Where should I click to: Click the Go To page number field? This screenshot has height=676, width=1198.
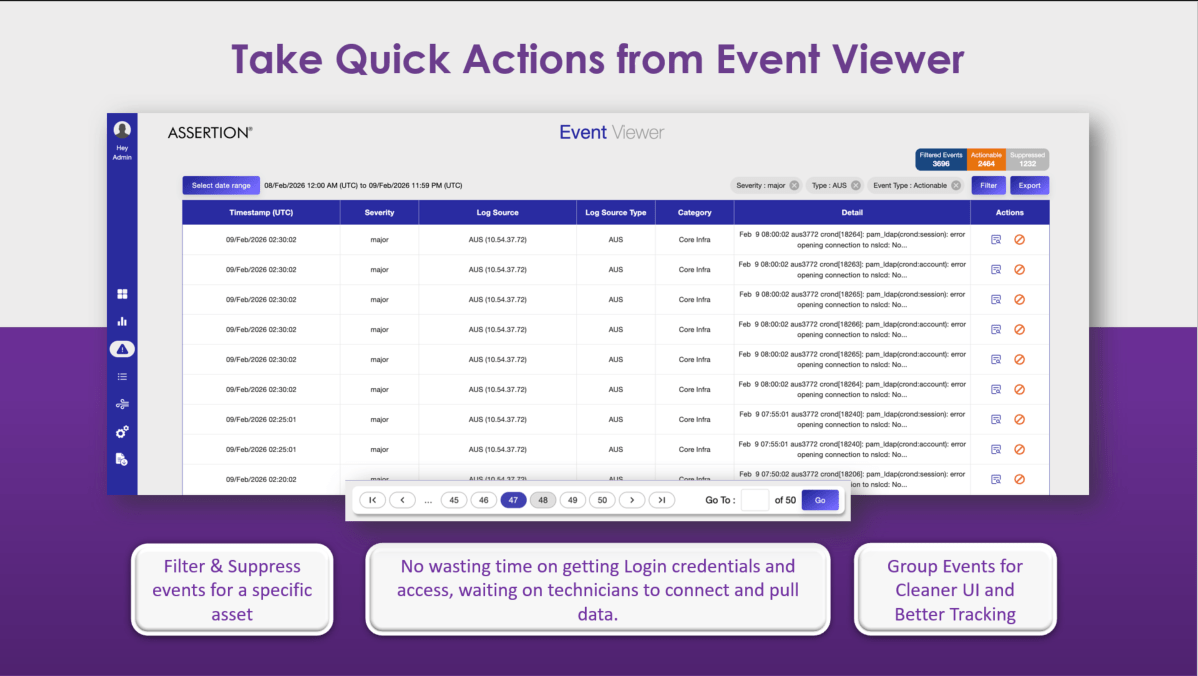755,500
